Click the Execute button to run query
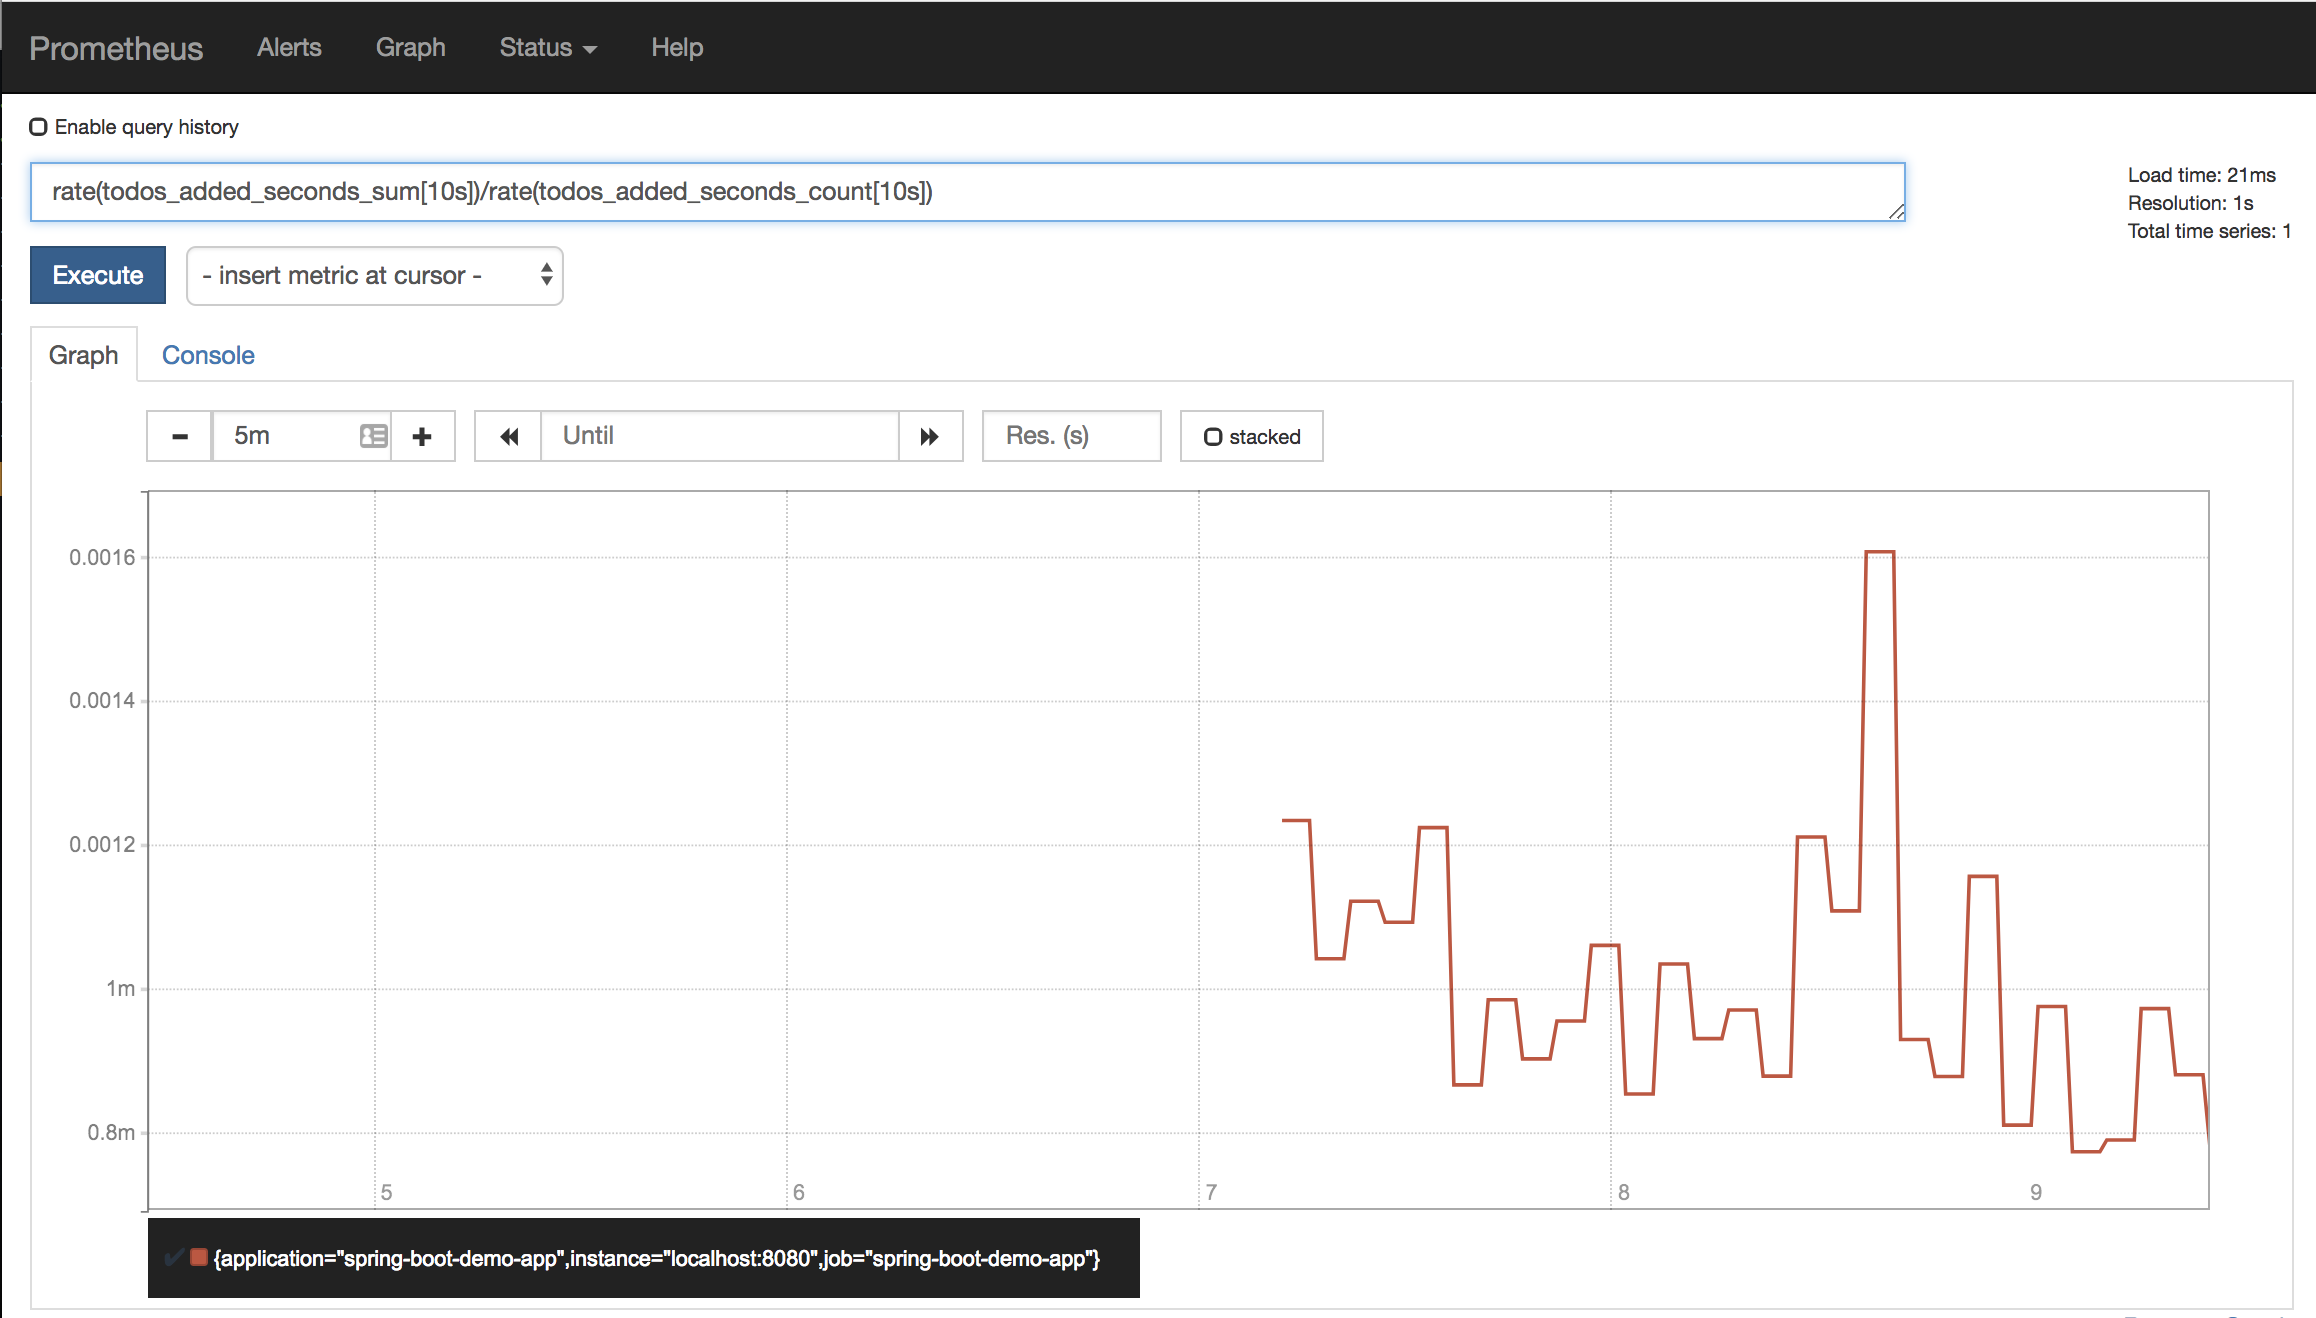The height and width of the screenshot is (1318, 2316). pyautogui.click(x=99, y=275)
